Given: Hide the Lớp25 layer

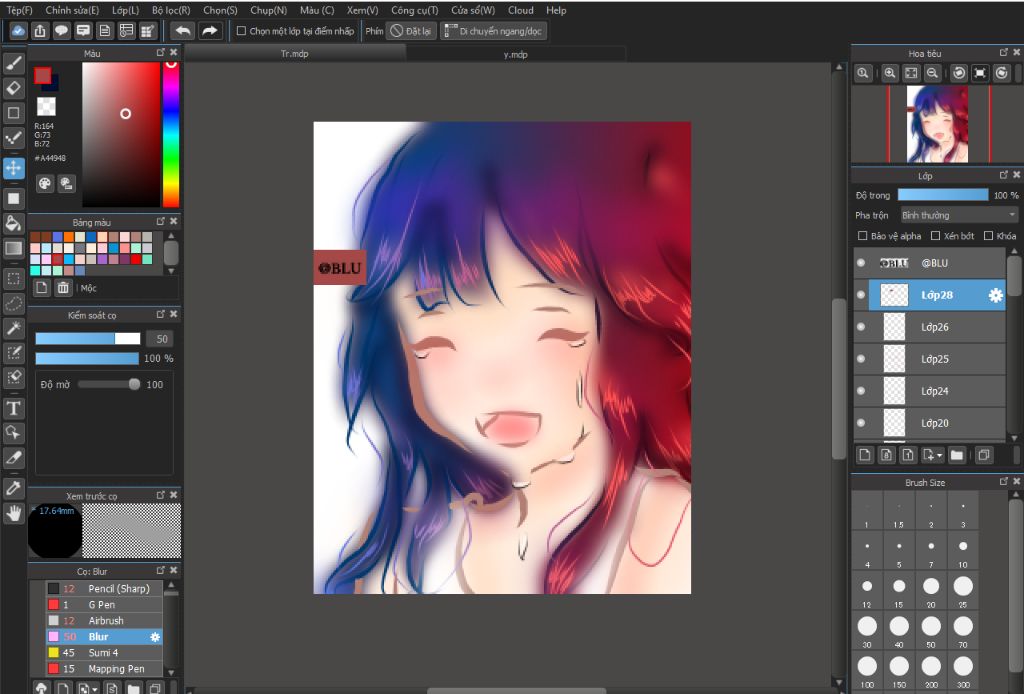Looking at the screenshot, I should tap(861, 358).
